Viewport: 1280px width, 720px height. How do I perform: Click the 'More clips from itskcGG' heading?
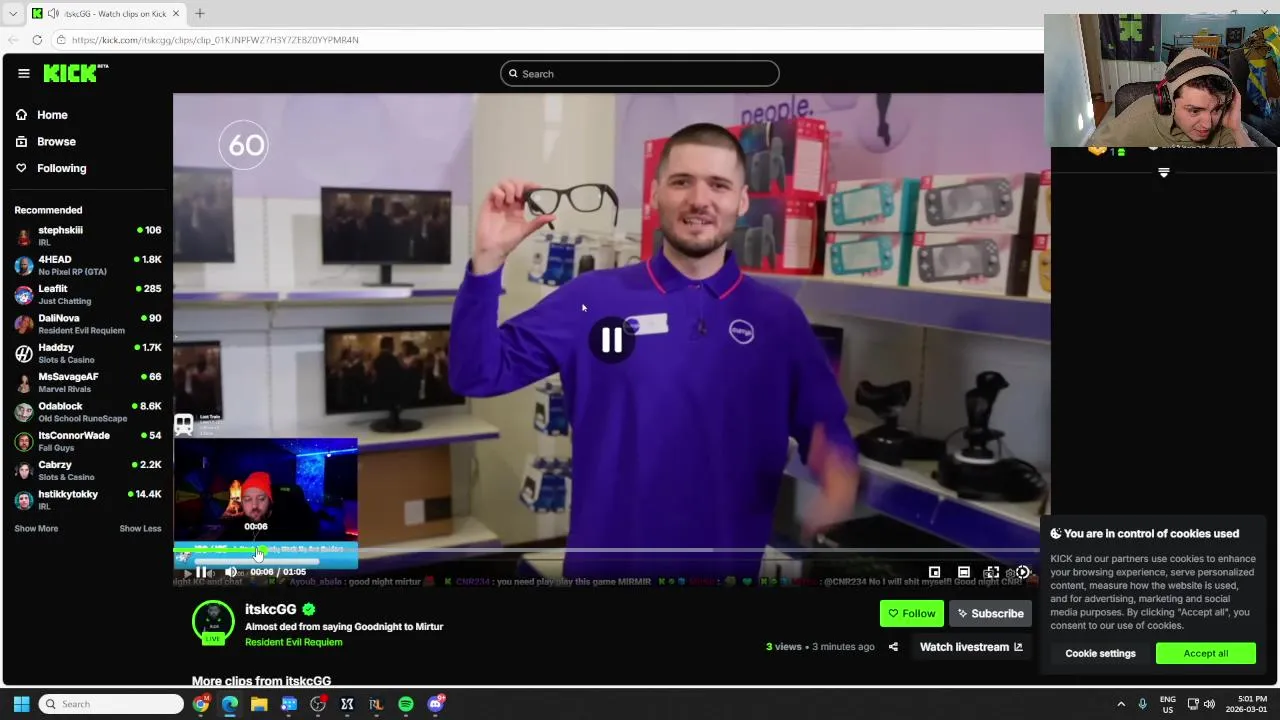[x=261, y=681]
